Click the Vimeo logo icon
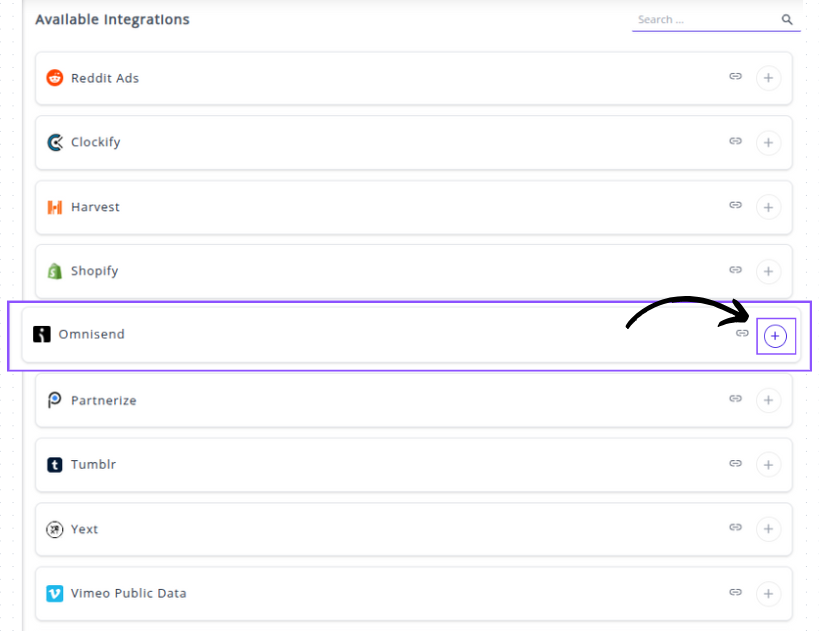This screenshot has width=819, height=631. click(x=55, y=593)
